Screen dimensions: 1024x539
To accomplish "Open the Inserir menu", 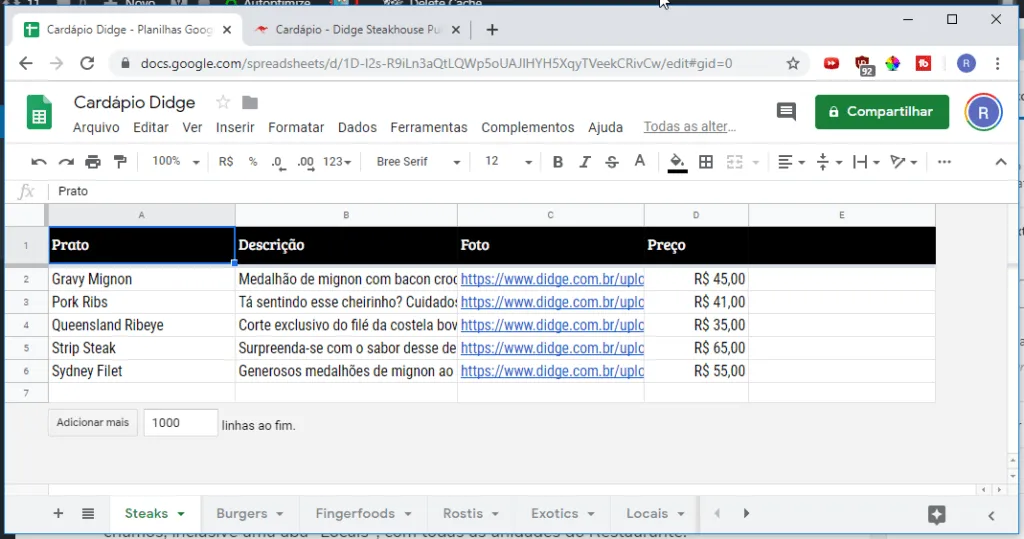I will click(x=235, y=127).
